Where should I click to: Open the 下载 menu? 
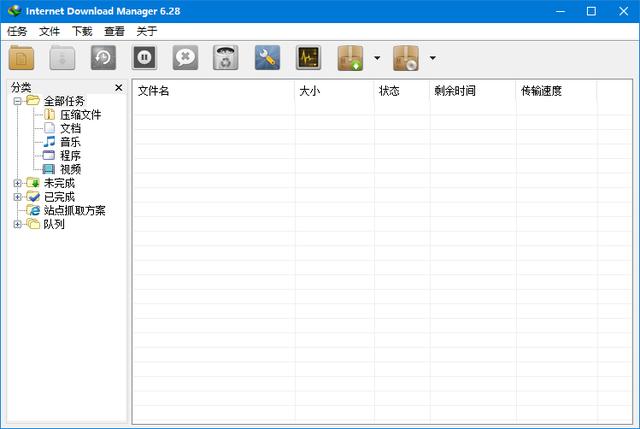pos(82,31)
